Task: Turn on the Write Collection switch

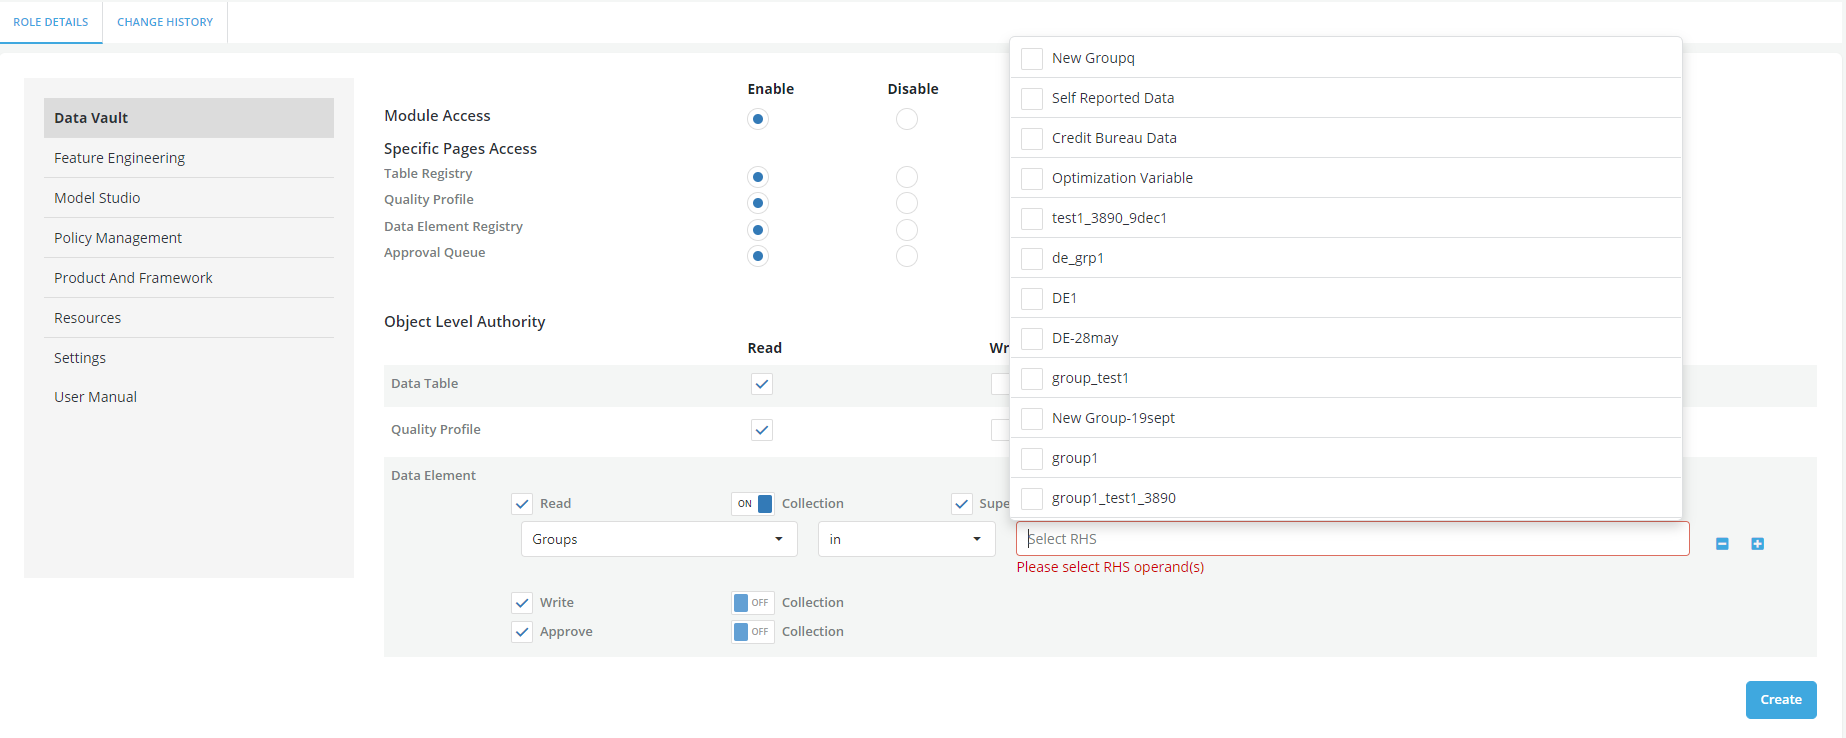Action: pyautogui.click(x=752, y=603)
